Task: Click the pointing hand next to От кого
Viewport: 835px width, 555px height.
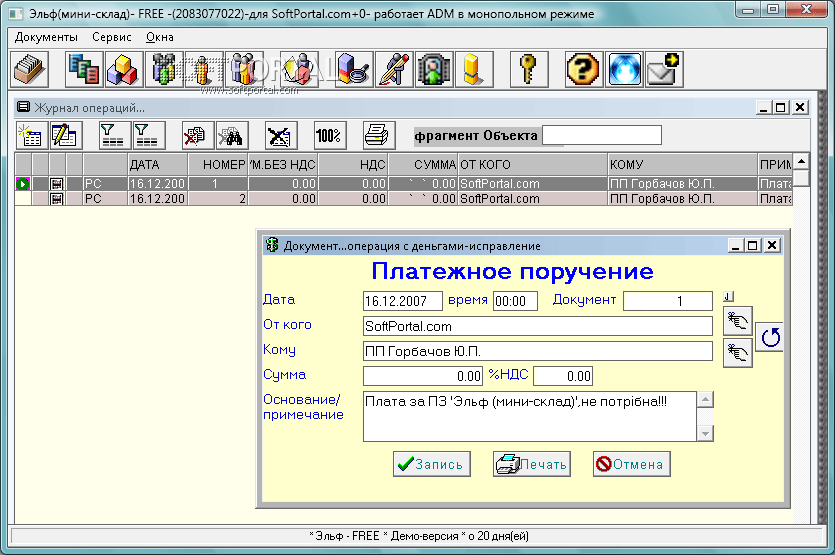Action: pos(738,321)
